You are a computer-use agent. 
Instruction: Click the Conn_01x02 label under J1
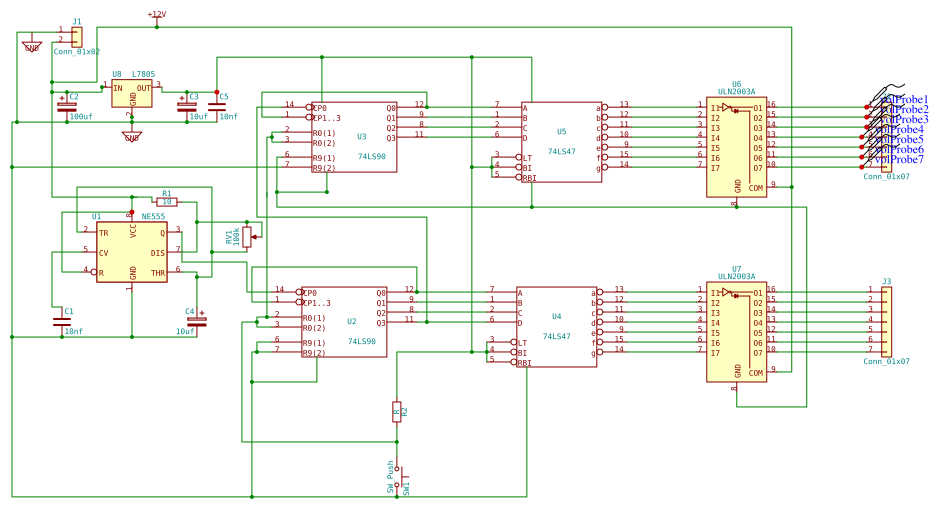tap(77, 52)
